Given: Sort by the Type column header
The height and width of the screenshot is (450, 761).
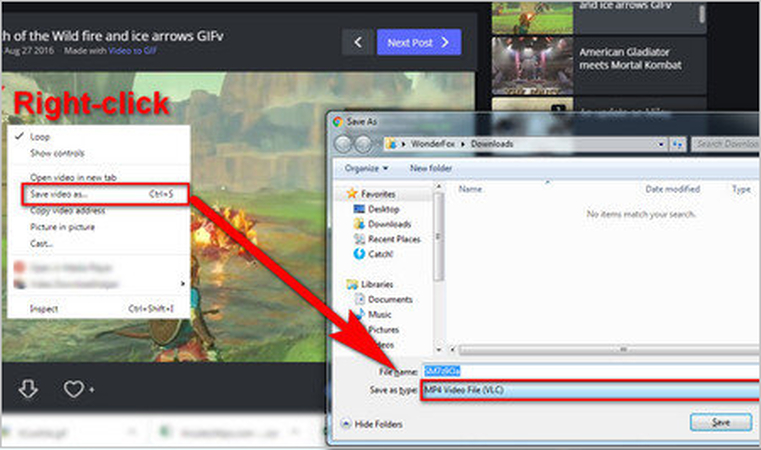Looking at the screenshot, I should pyautogui.click(x=741, y=189).
